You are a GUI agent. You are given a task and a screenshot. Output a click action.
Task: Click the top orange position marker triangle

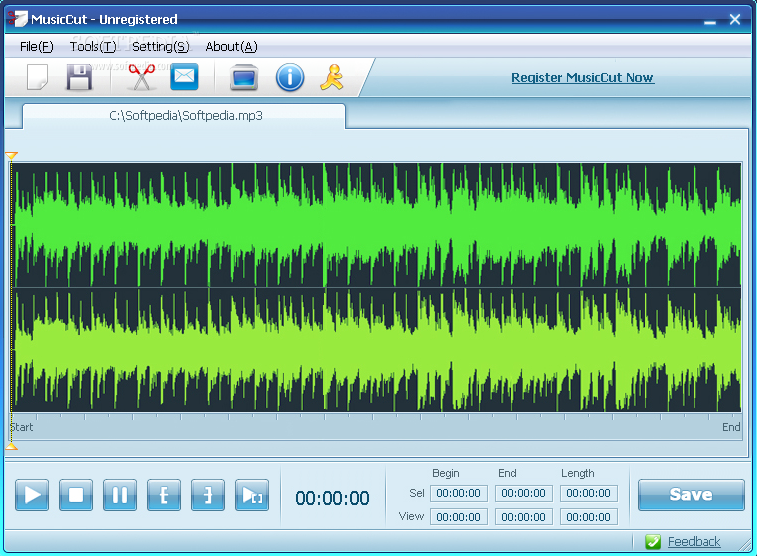(12, 155)
